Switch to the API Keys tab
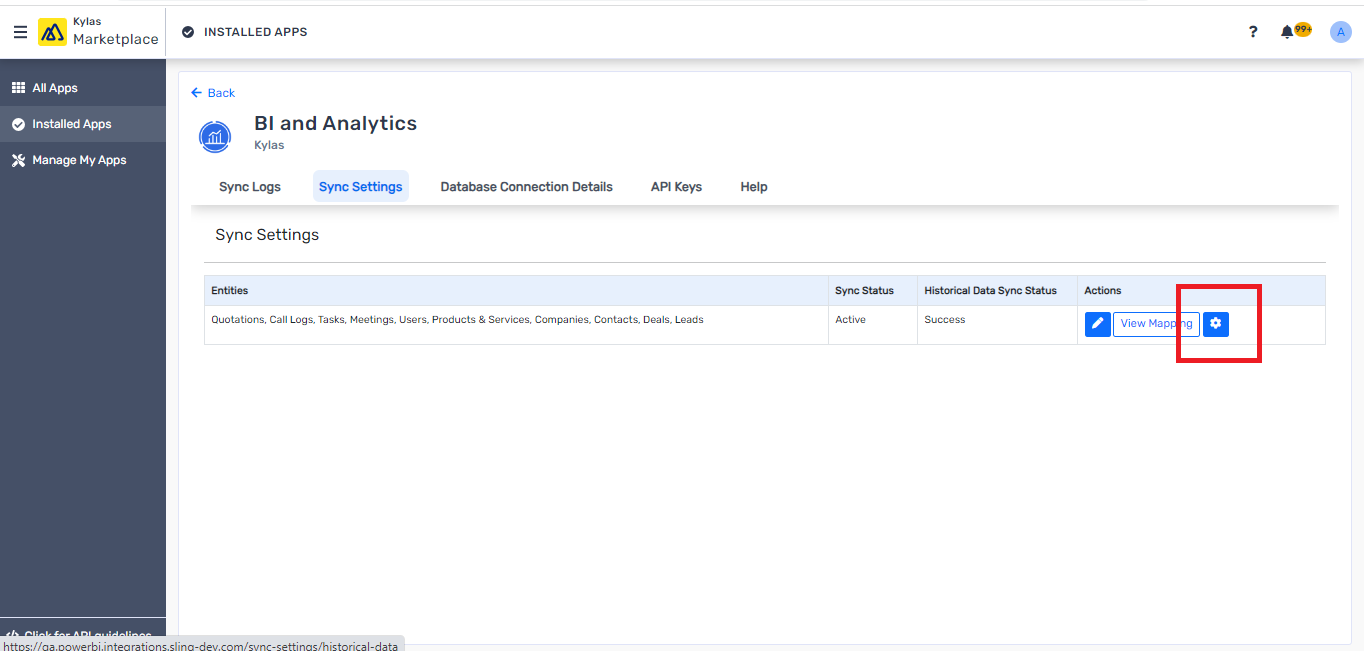This screenshot has height=651, width=1364. (676, 187)
